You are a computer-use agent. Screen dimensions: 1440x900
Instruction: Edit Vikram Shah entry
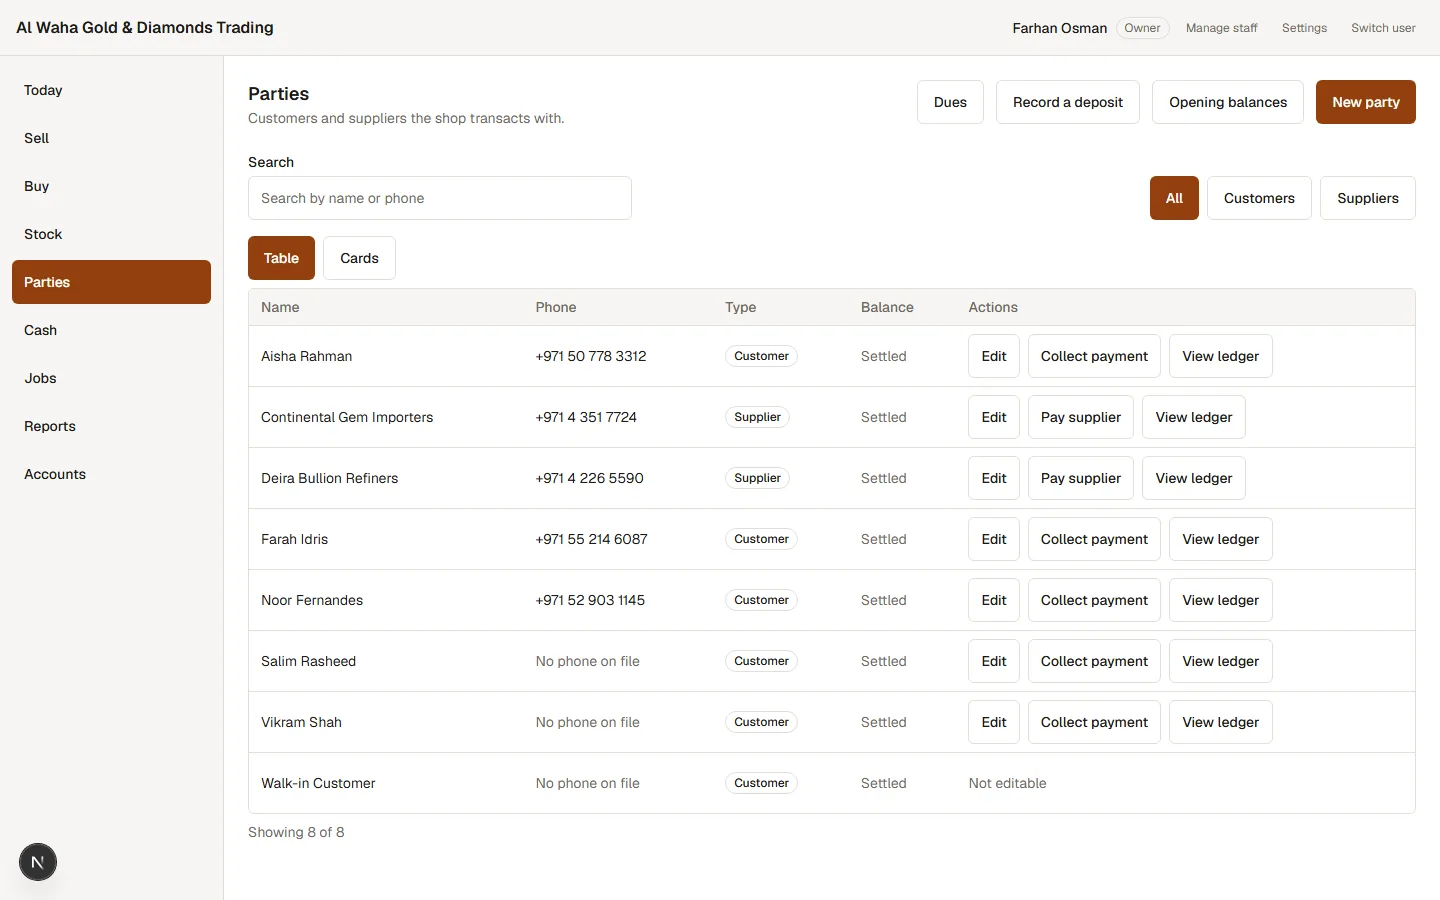click(x=994, y=722)
